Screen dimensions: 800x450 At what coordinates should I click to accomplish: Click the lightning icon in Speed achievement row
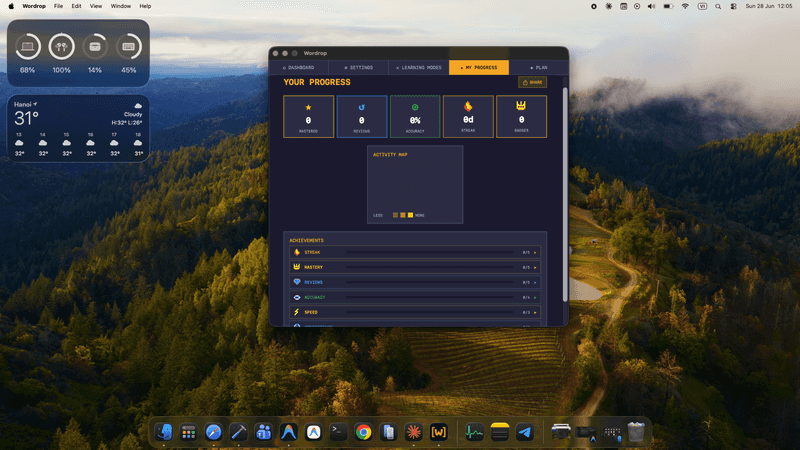coord(296,312)
